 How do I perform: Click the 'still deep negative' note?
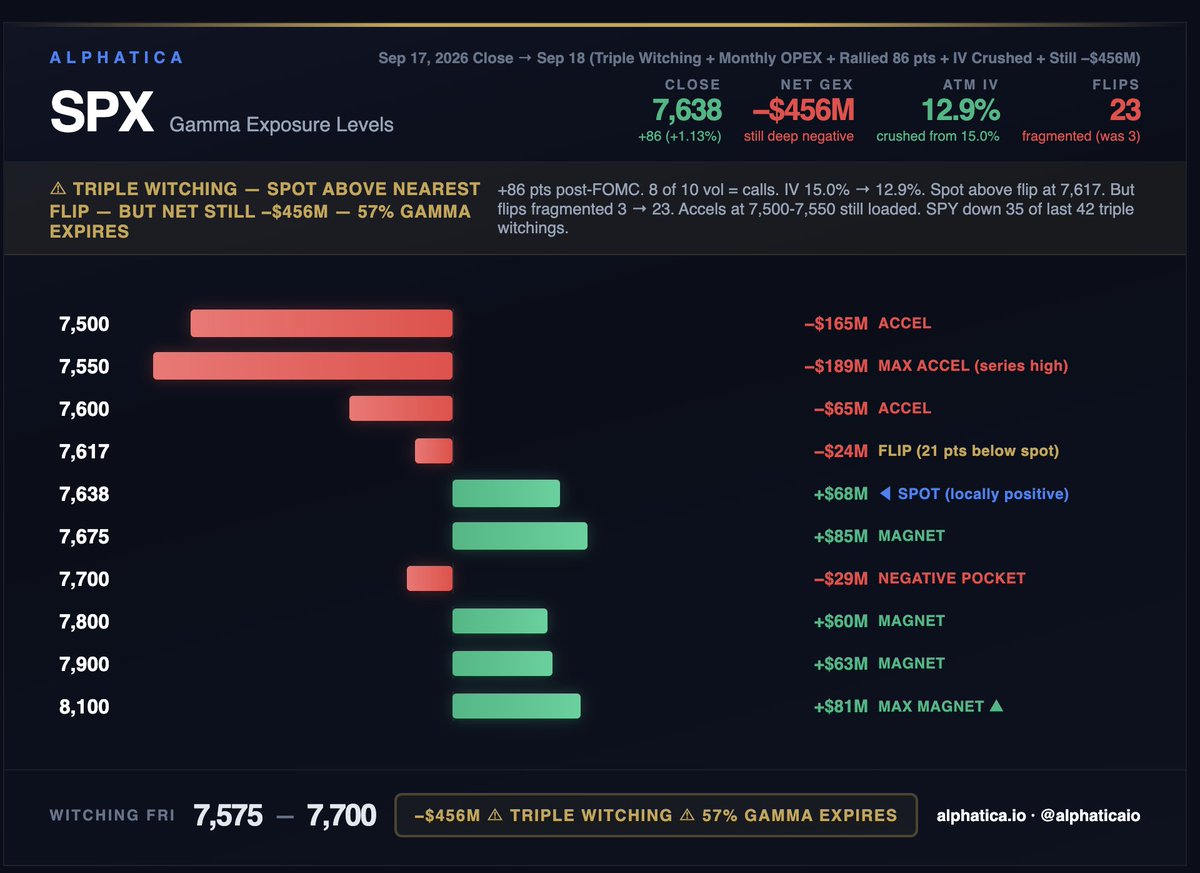tap(798, 136)
